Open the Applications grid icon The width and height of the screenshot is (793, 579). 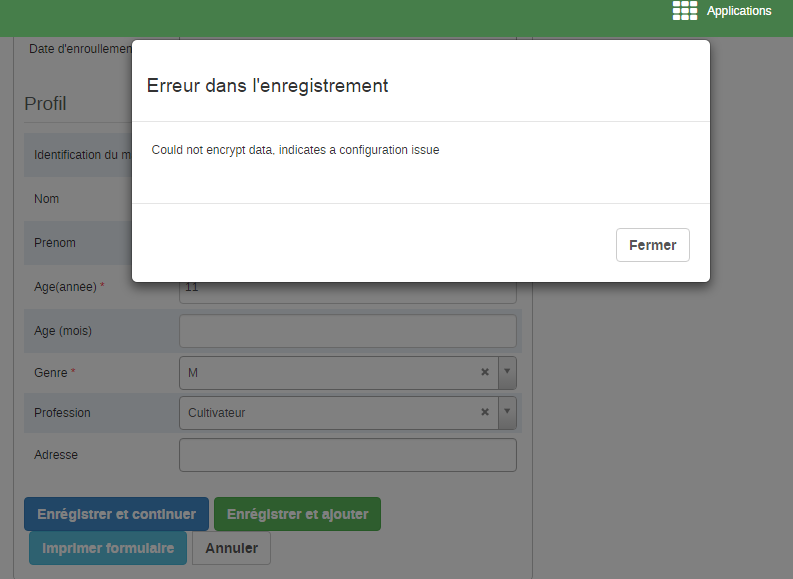click(x=685, y=11)
